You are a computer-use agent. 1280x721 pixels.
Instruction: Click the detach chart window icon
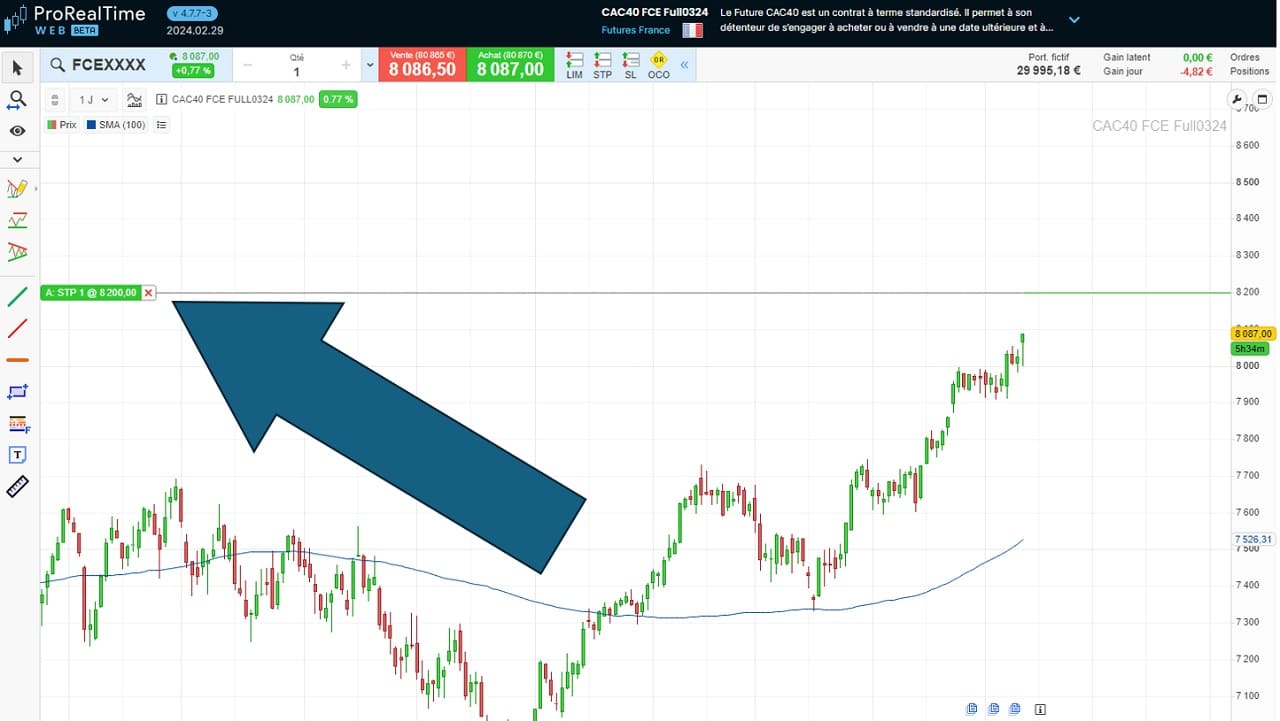[x=1262, y=99]
